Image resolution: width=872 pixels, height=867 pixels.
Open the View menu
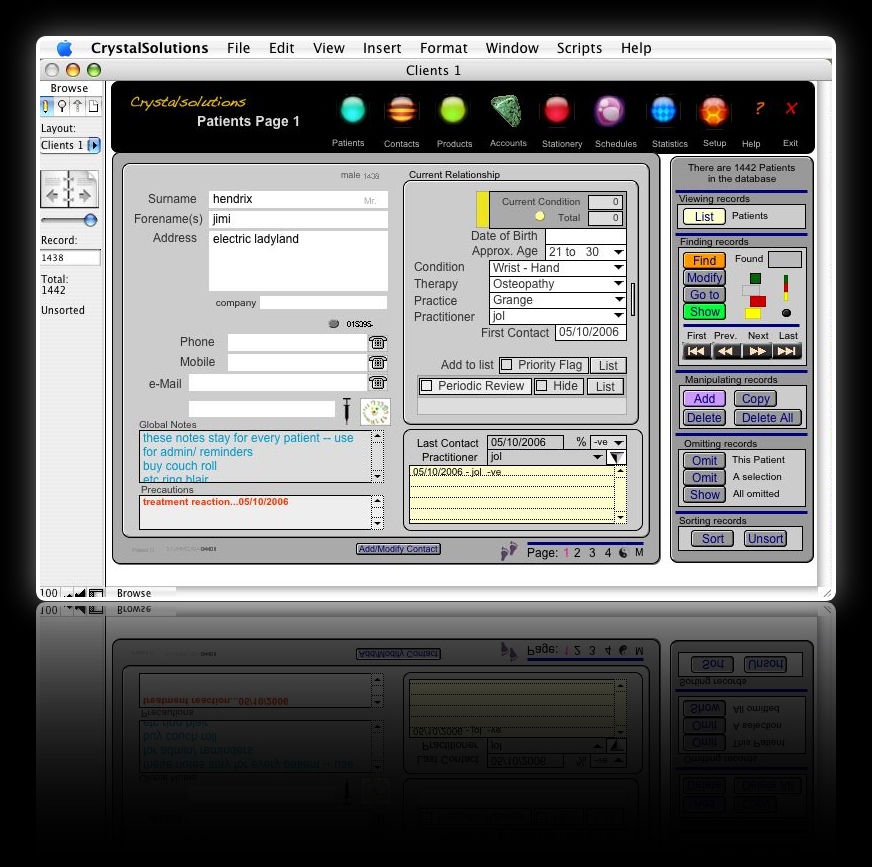pyautogui.click(x=329, y=48)
